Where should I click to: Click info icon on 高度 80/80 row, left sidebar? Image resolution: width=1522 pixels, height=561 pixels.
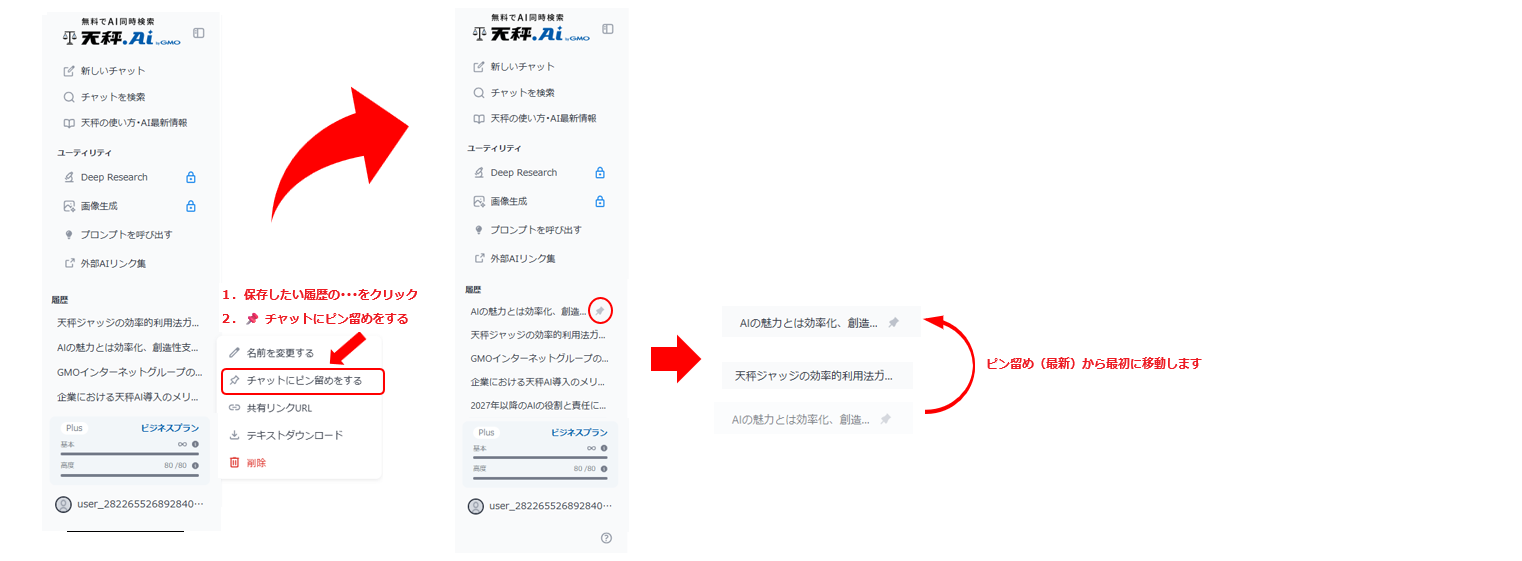[x=195, y=466]
